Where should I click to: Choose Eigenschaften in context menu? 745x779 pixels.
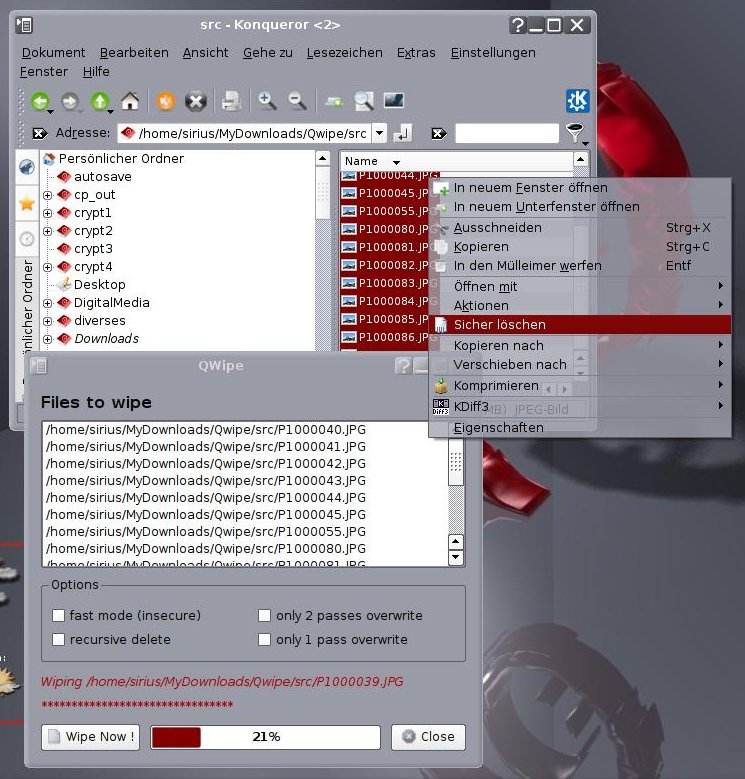point(580,427)
